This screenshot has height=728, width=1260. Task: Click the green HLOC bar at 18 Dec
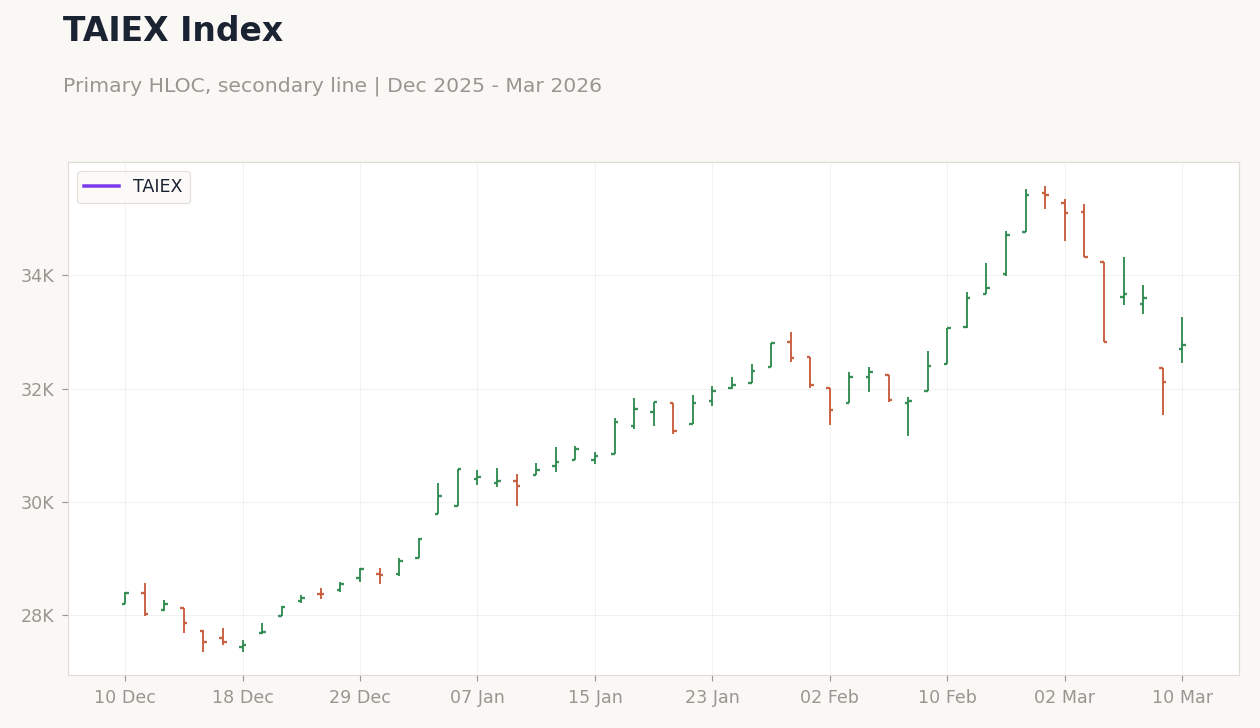click(243, 646)
